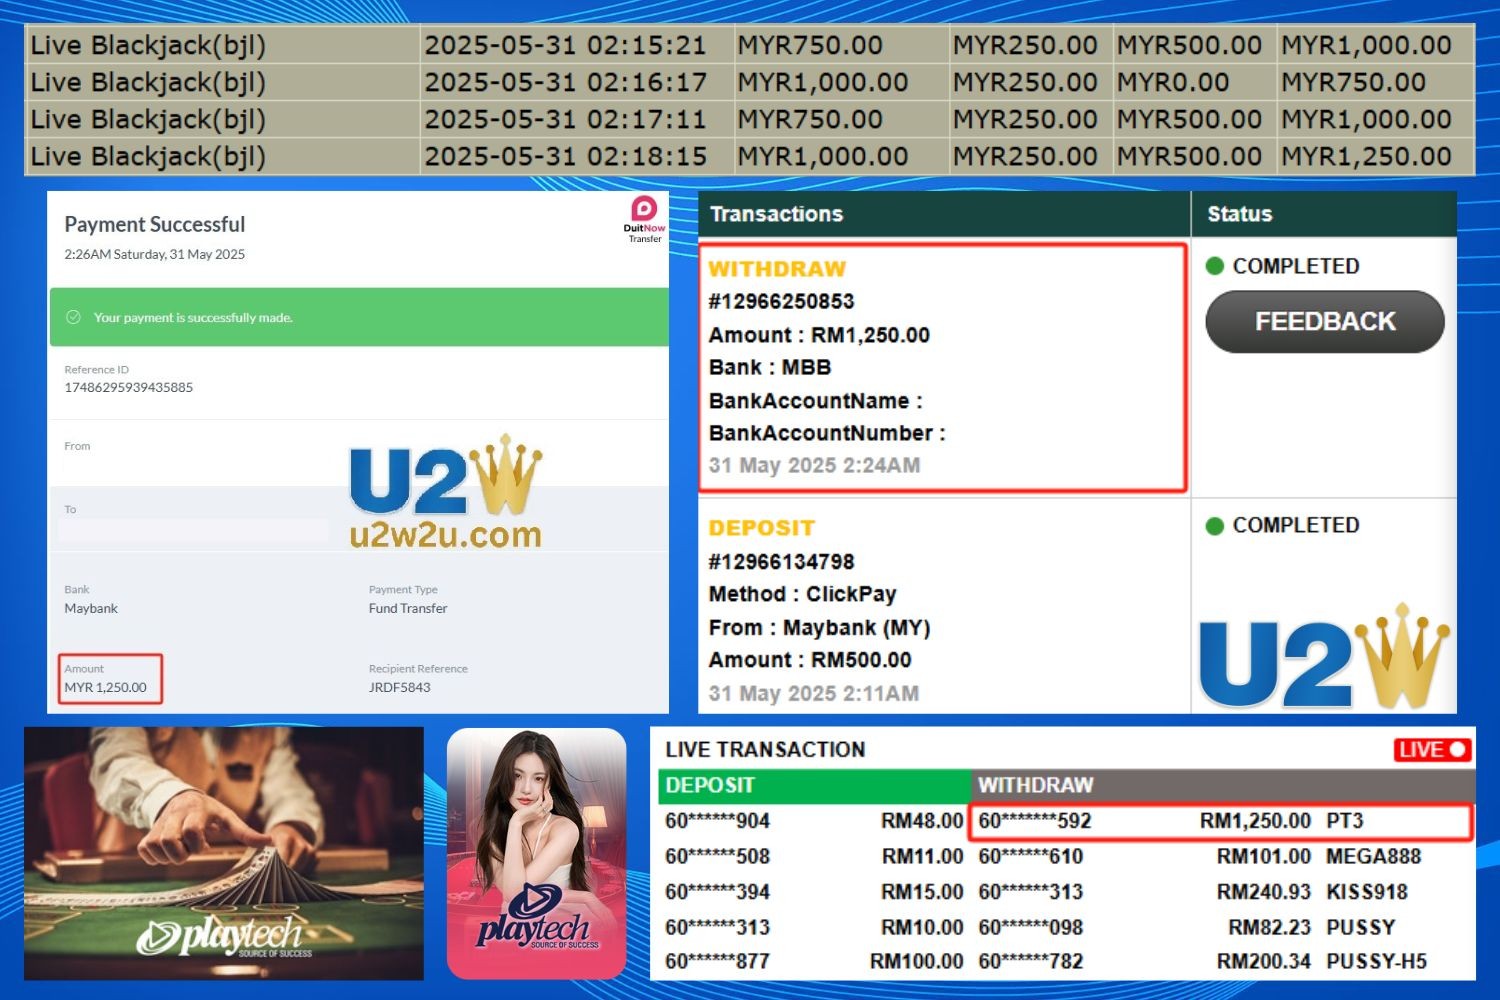
Task: Click the date 2:26AM Saturday, 31 May 2025
Action: (x=154, y=254)
